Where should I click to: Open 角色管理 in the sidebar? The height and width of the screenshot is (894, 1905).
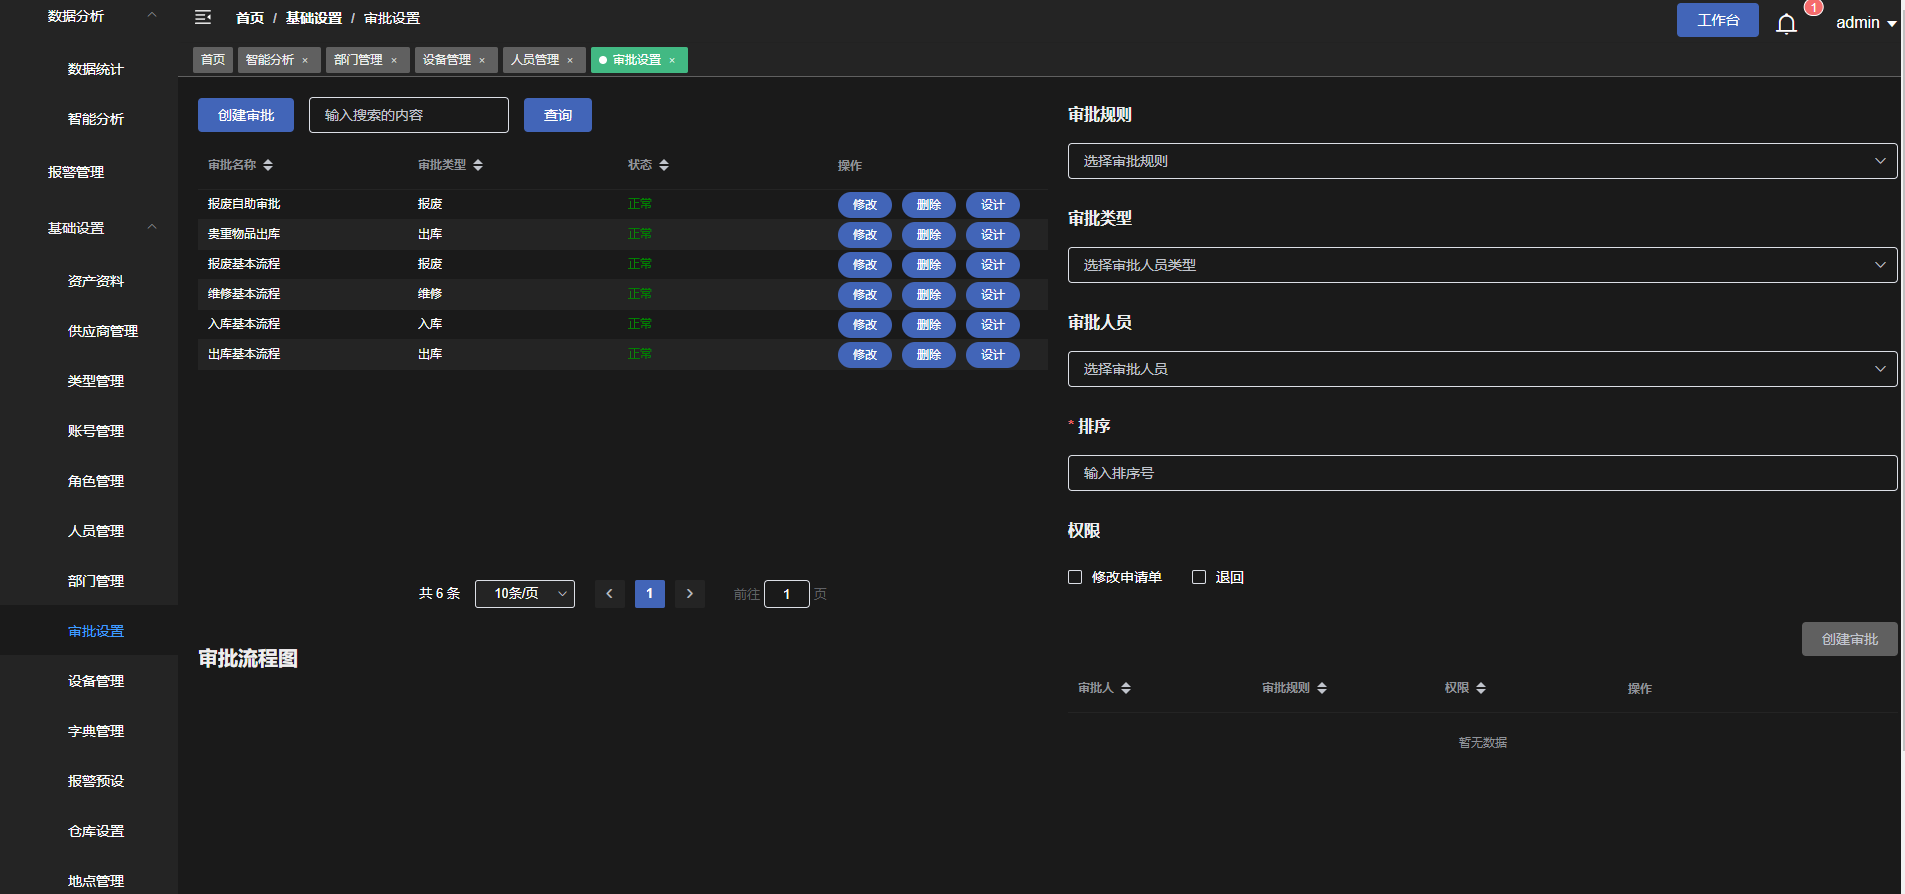pyautogui.click(x=96, y=481)
